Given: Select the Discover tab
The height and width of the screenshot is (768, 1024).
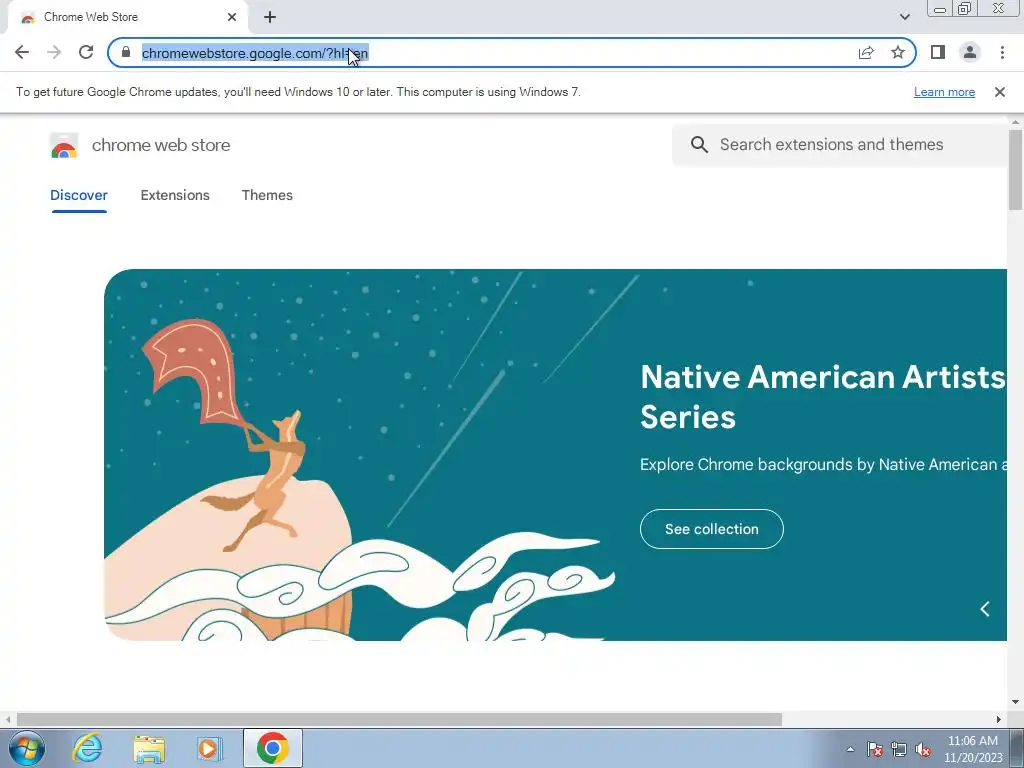Looking at the screenshot, I should tap(78, 195).
